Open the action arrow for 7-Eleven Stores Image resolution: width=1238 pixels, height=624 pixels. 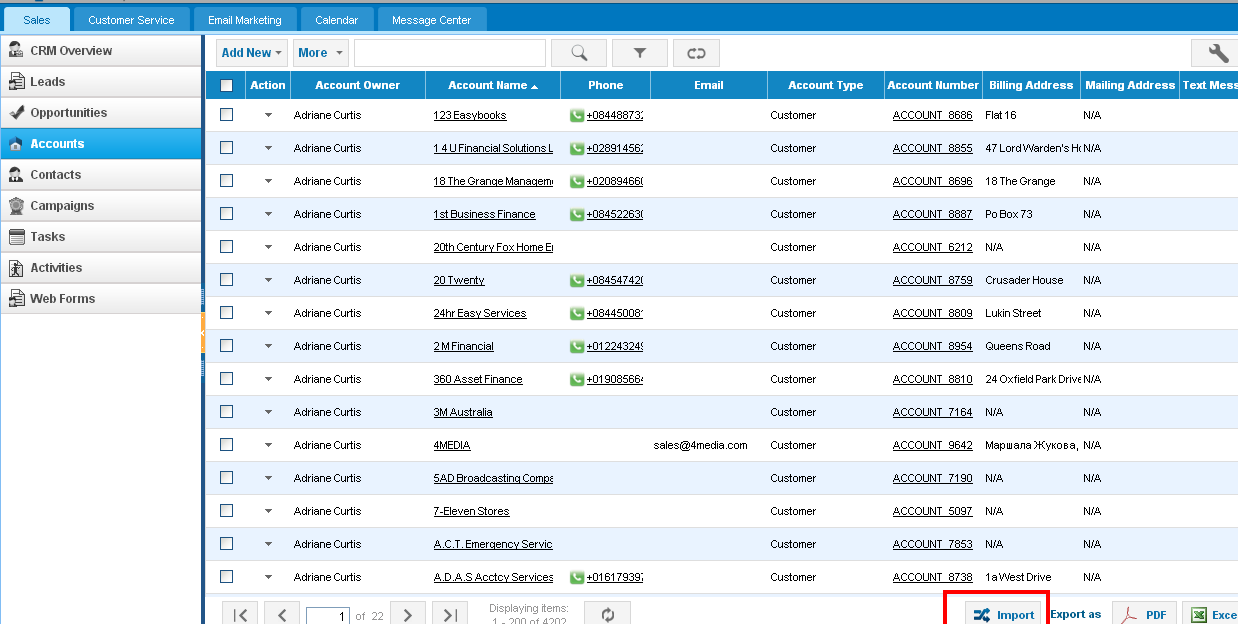(x=268, y=512)
